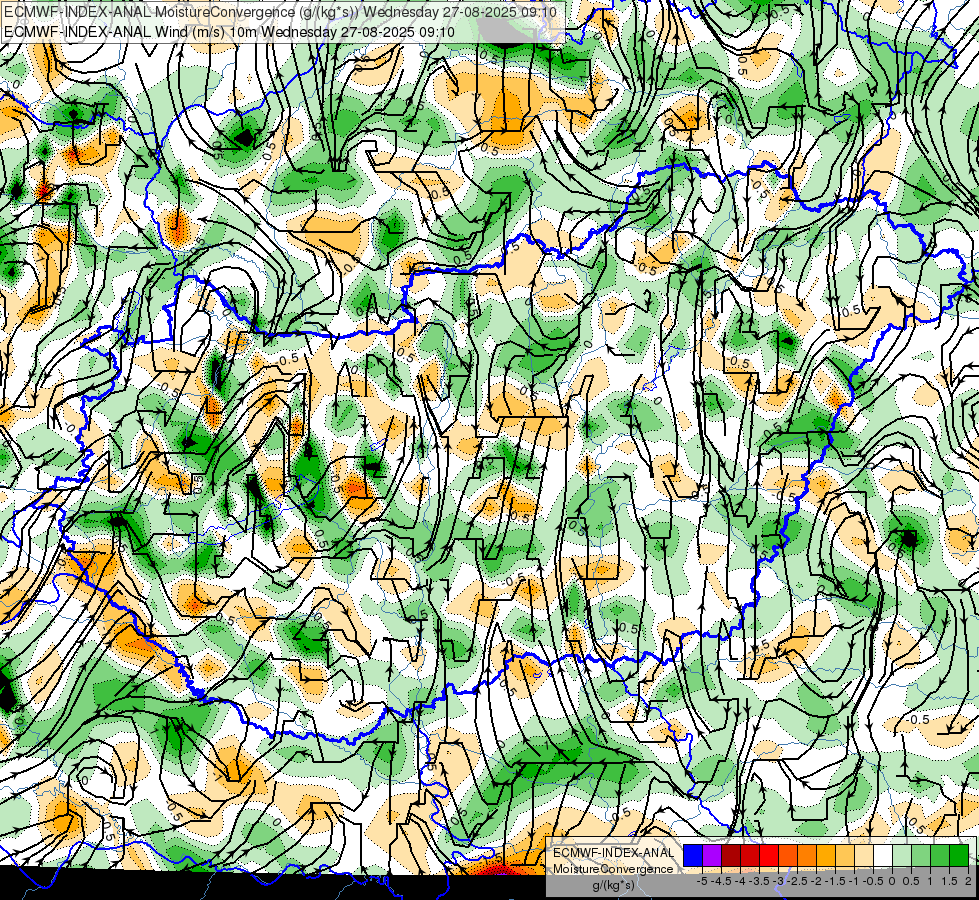Click the white legend swatch left of 0
This screenshot has width=979, height=900.
(x=883, y=856)
